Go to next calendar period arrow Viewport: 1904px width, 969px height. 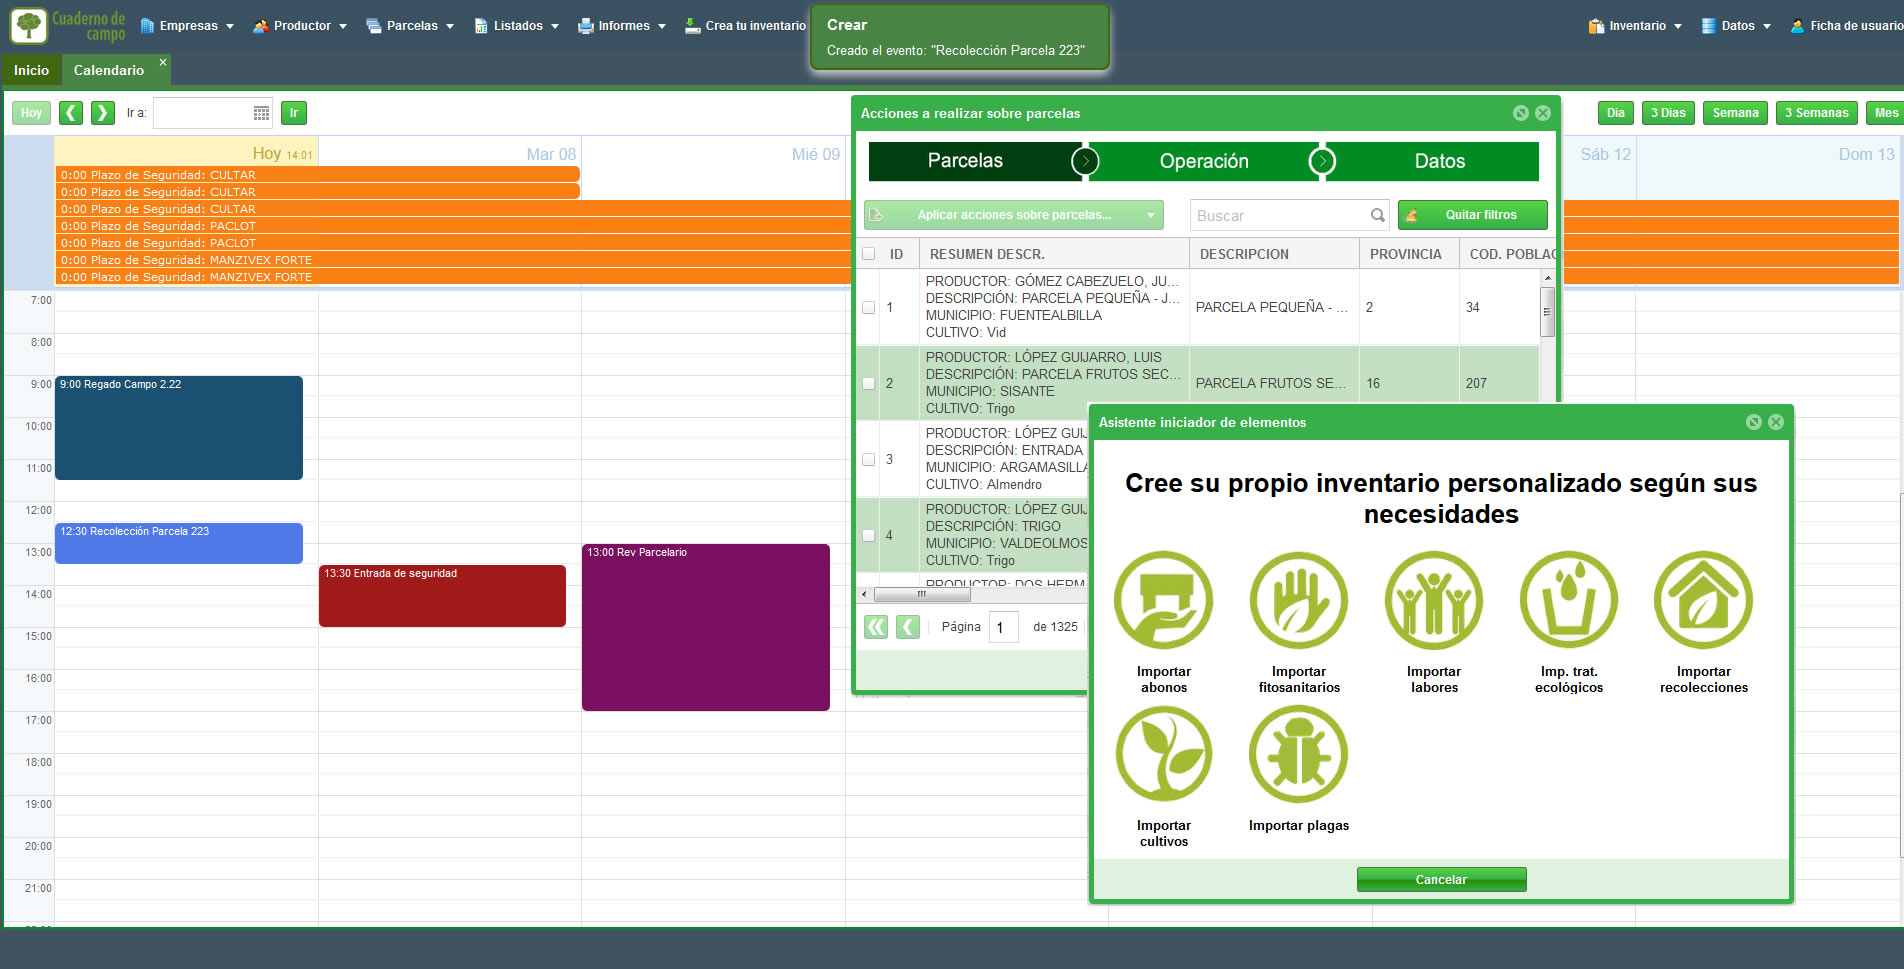pyautogui.click(x=103, y=113)
